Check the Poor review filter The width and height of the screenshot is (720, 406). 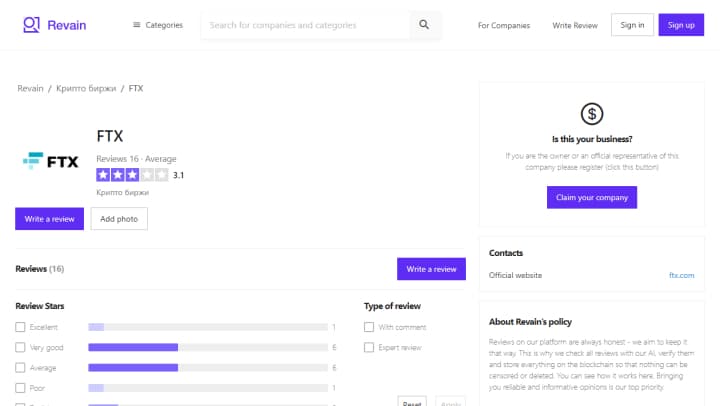tap(20, 388)
